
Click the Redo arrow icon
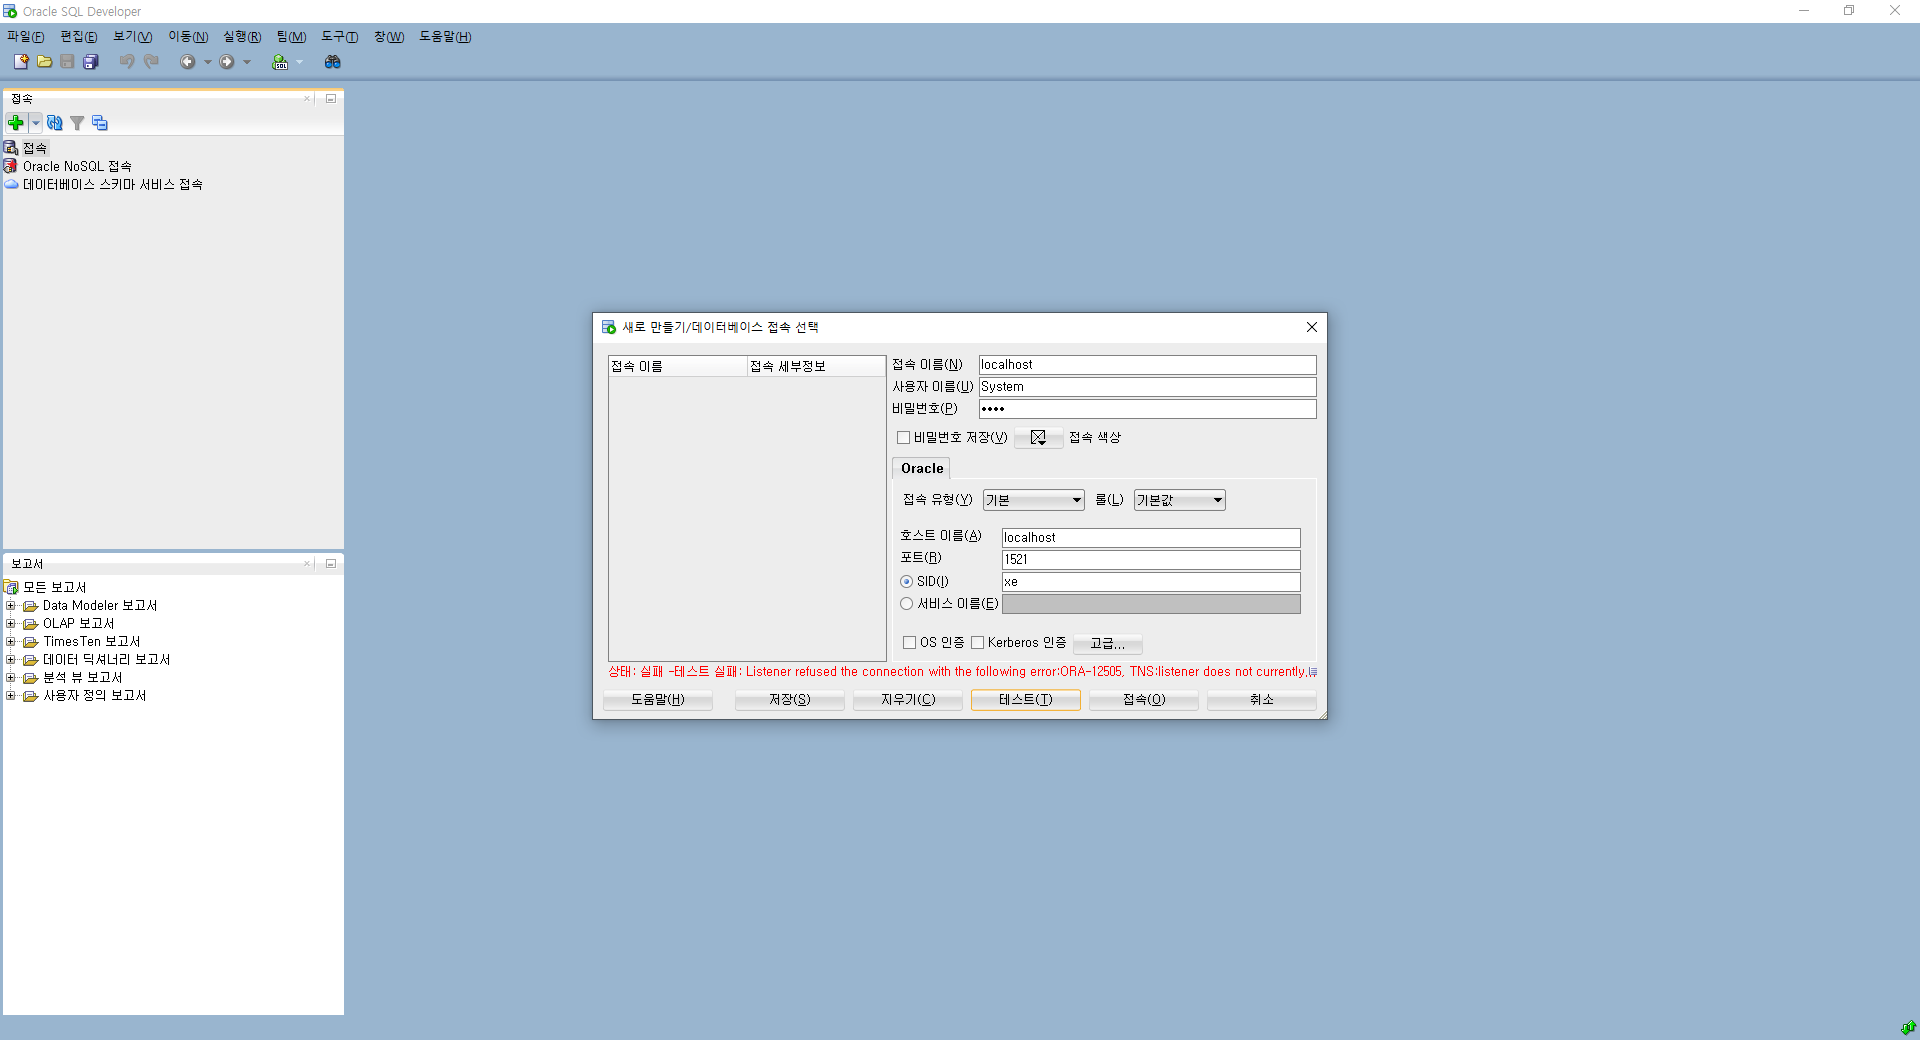point(151,62)
